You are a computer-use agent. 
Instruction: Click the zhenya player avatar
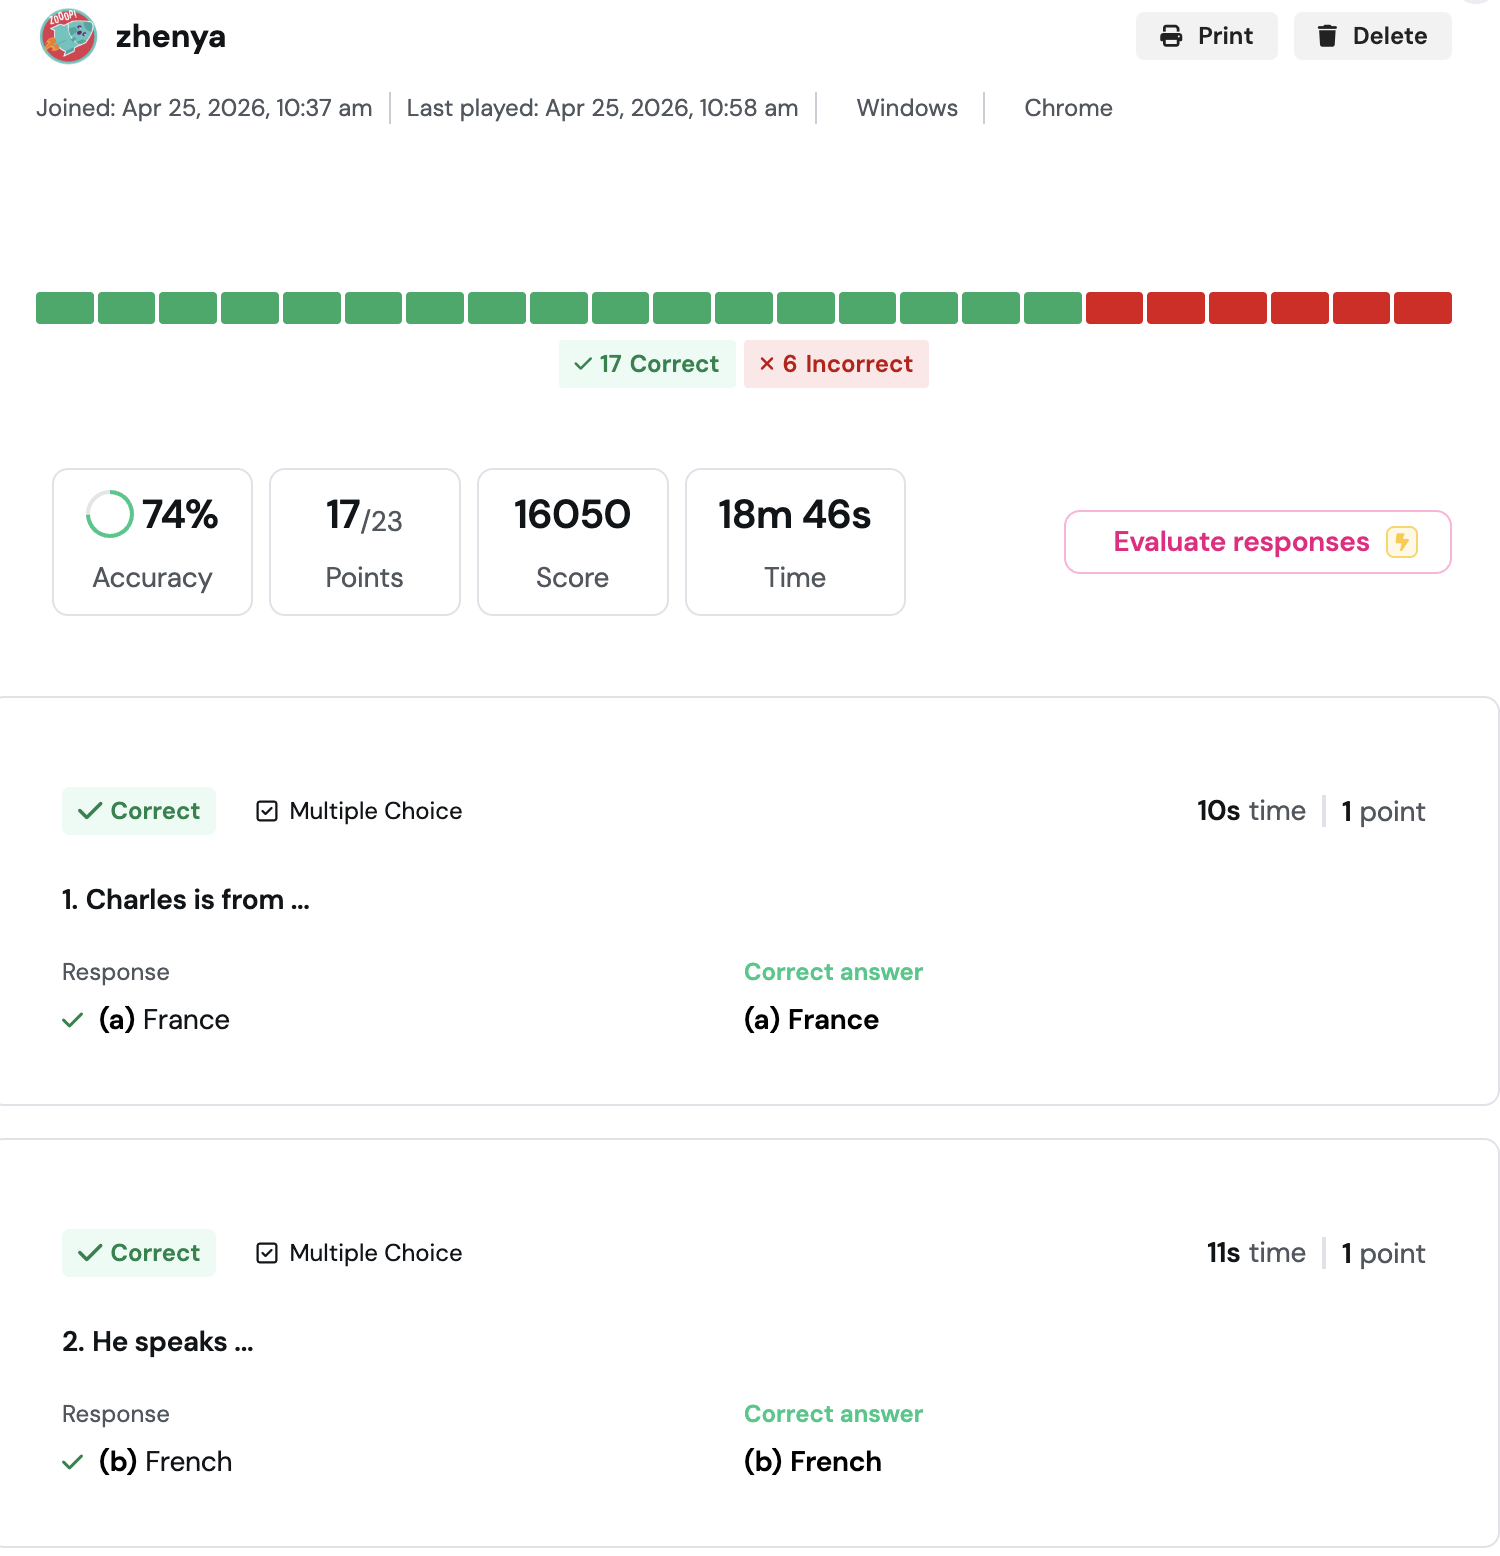tap(68, 36)
